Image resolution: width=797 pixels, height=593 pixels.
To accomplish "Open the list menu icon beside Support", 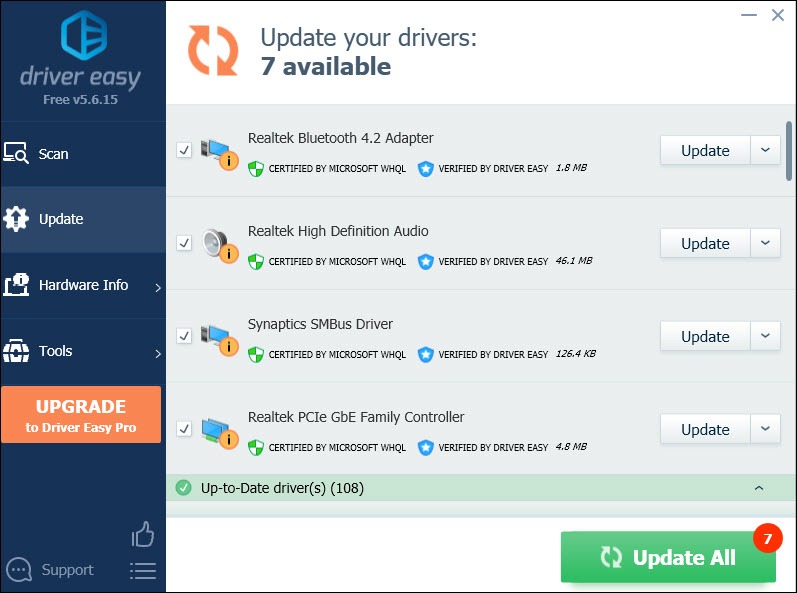I will coord(143,571).
